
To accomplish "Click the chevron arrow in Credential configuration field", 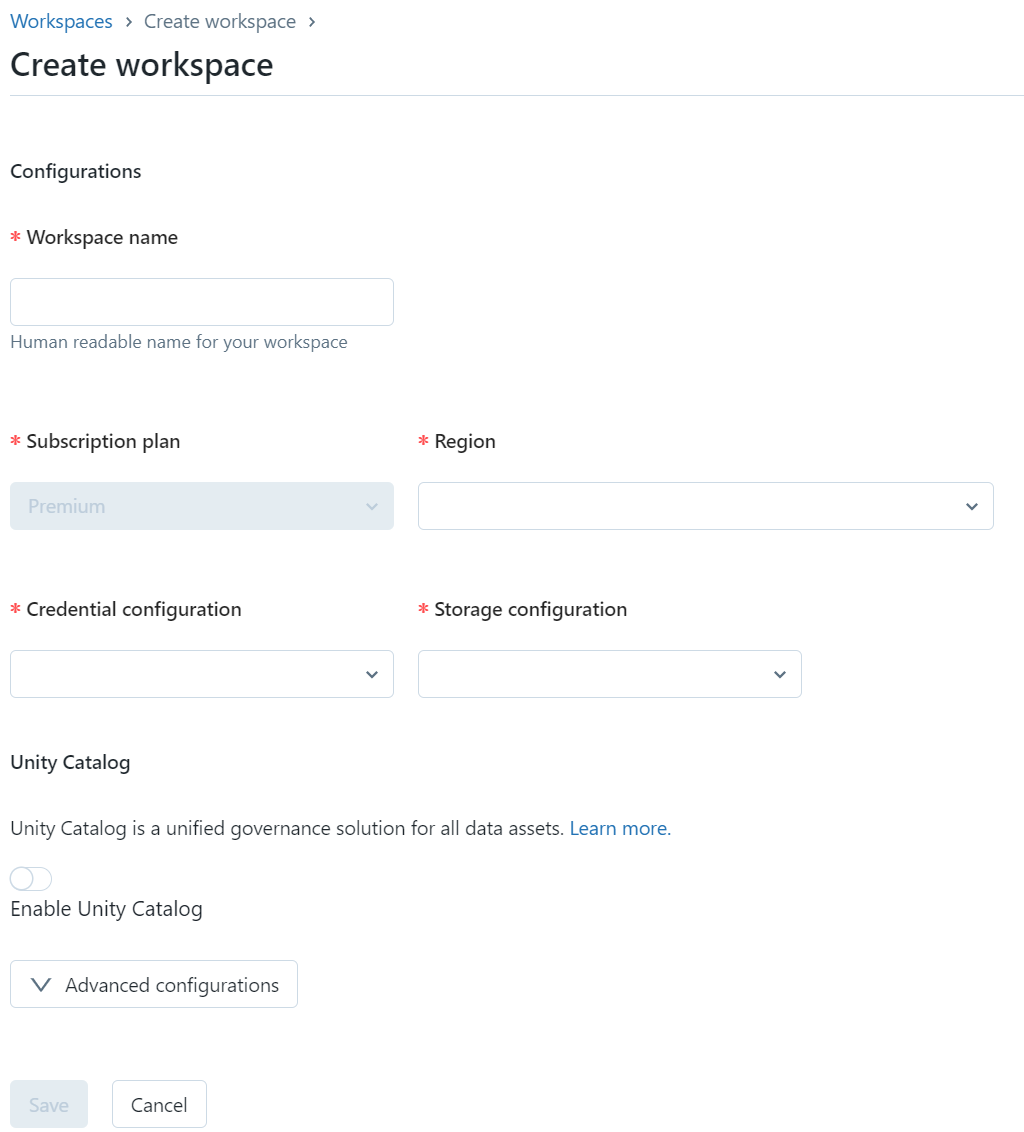I will pos(372,675).
